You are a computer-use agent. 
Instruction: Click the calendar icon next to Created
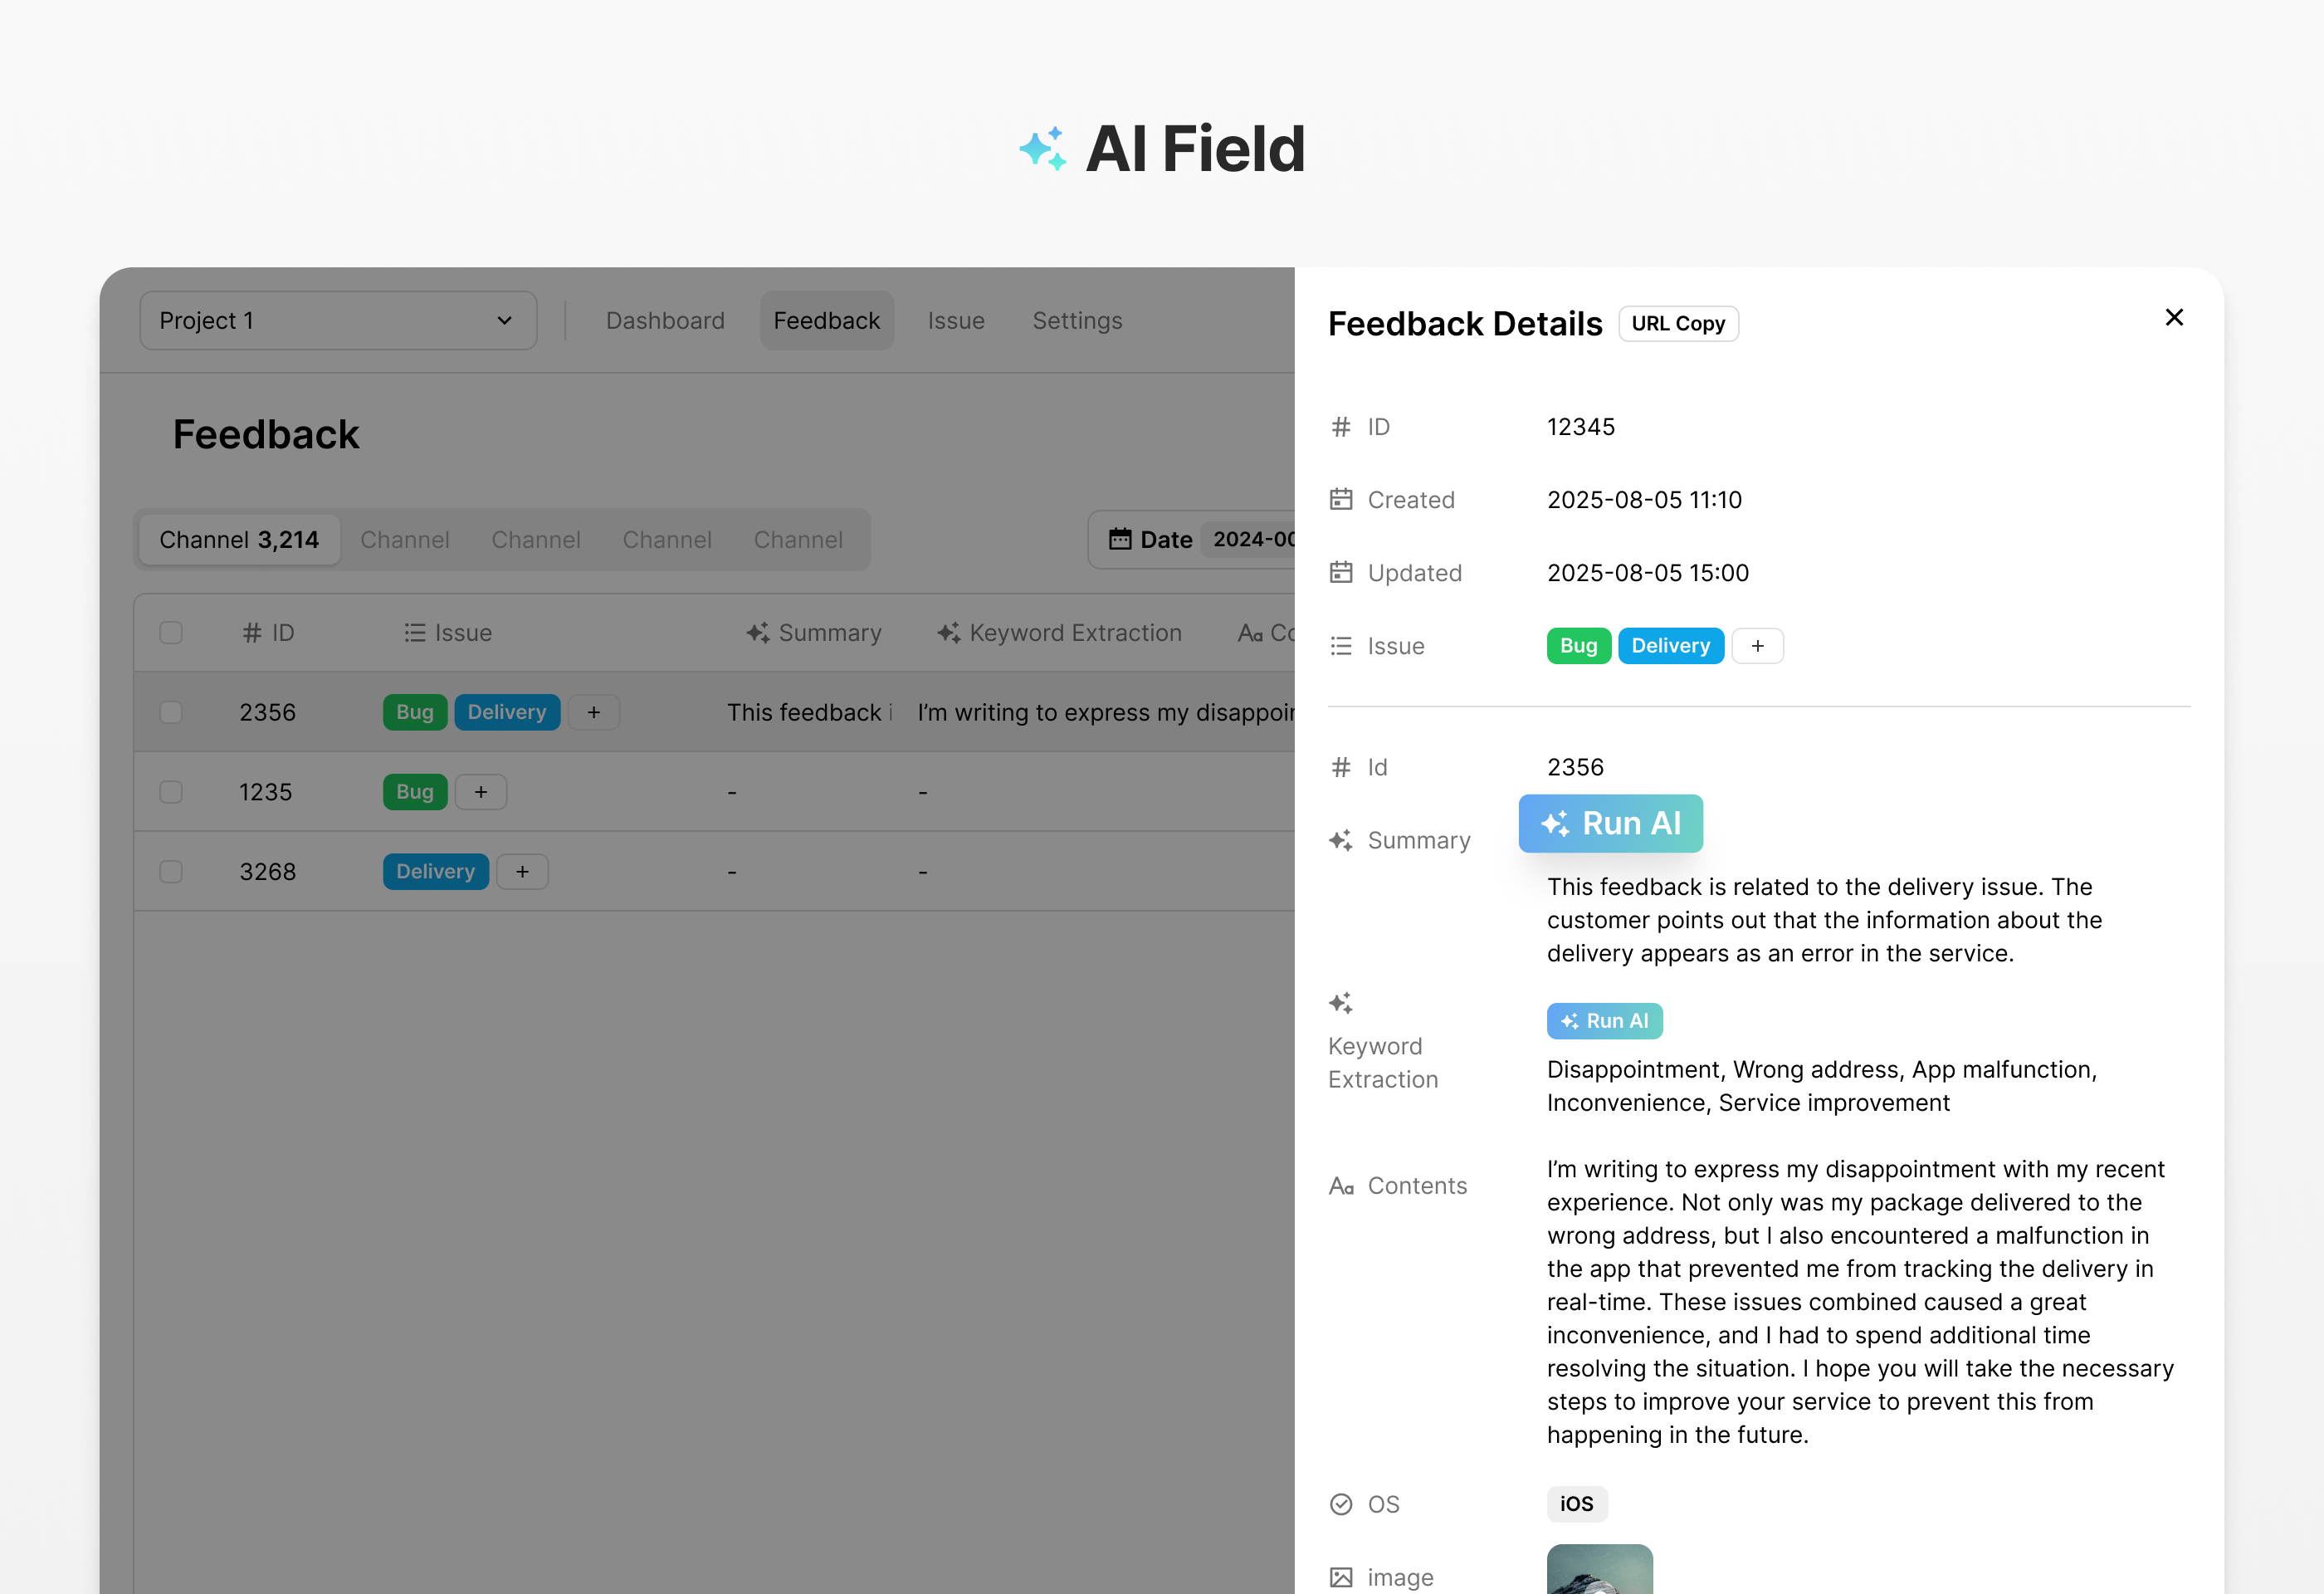click(1340, 499)
